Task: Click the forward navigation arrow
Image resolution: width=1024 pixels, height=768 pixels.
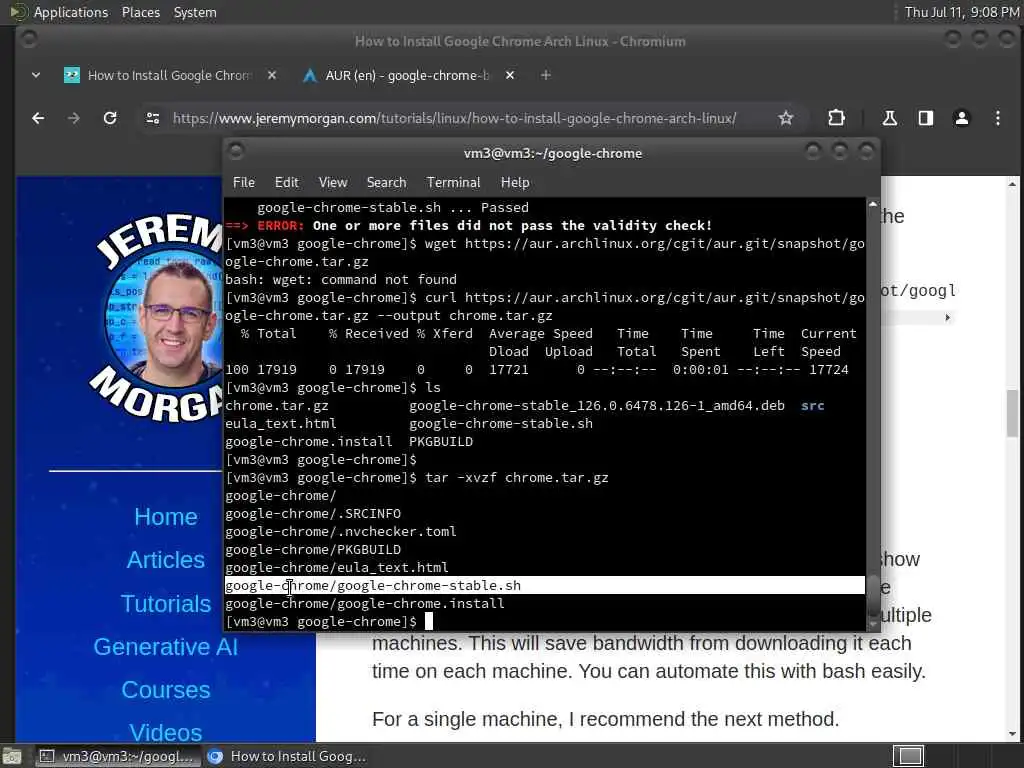Action: point(74,118)
